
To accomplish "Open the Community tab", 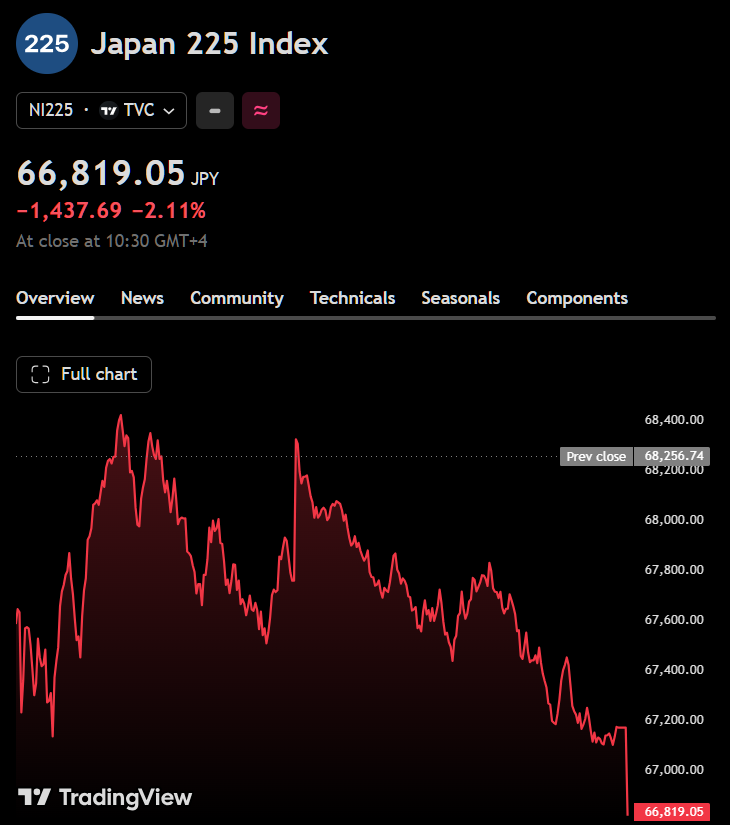I will (237, 298).
